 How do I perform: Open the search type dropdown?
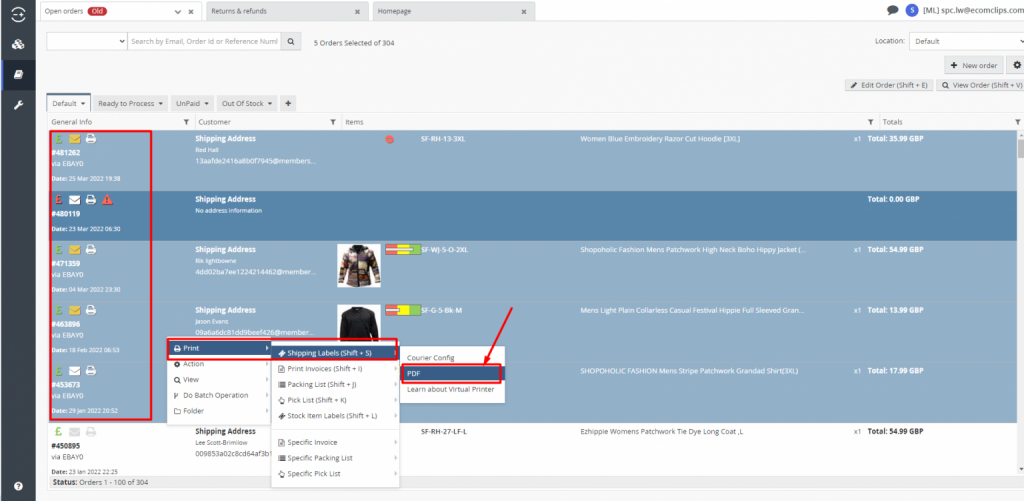(x=86, y=41)
